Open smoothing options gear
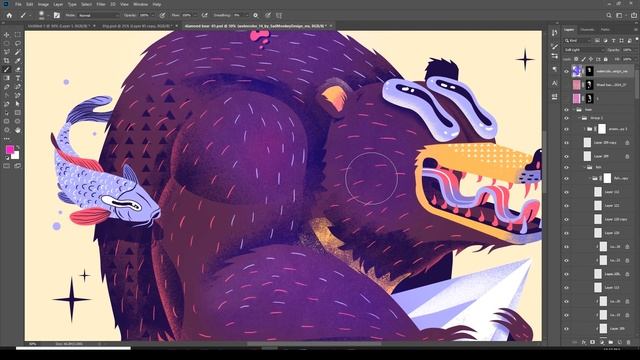This screenshot has width=640, height=360. 256,16
